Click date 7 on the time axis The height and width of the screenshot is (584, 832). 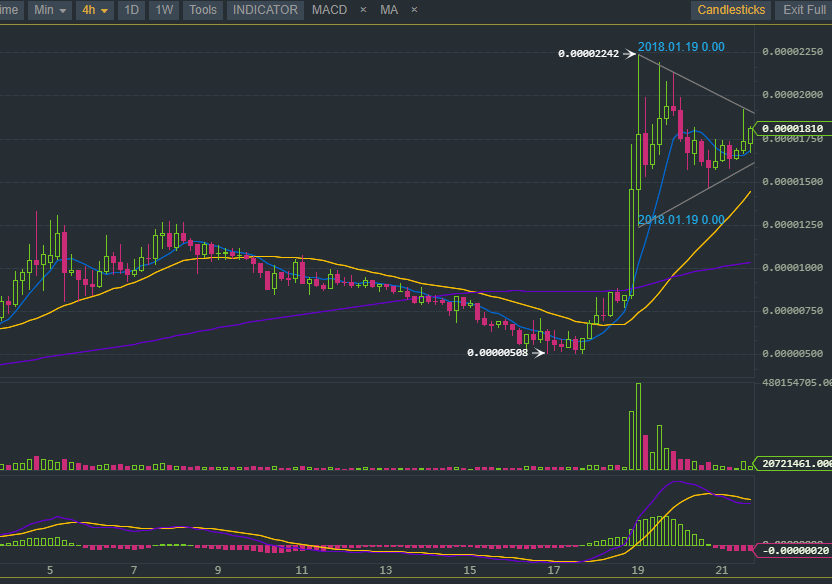tap(134, 570)
